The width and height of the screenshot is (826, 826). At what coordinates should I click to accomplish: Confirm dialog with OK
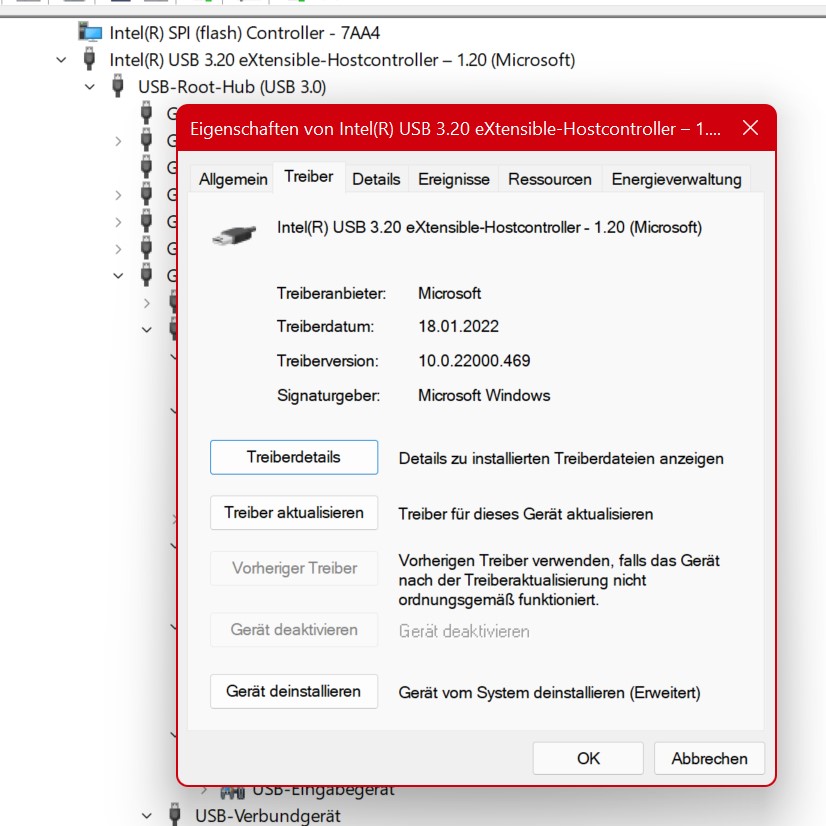(x=588, y=758)
